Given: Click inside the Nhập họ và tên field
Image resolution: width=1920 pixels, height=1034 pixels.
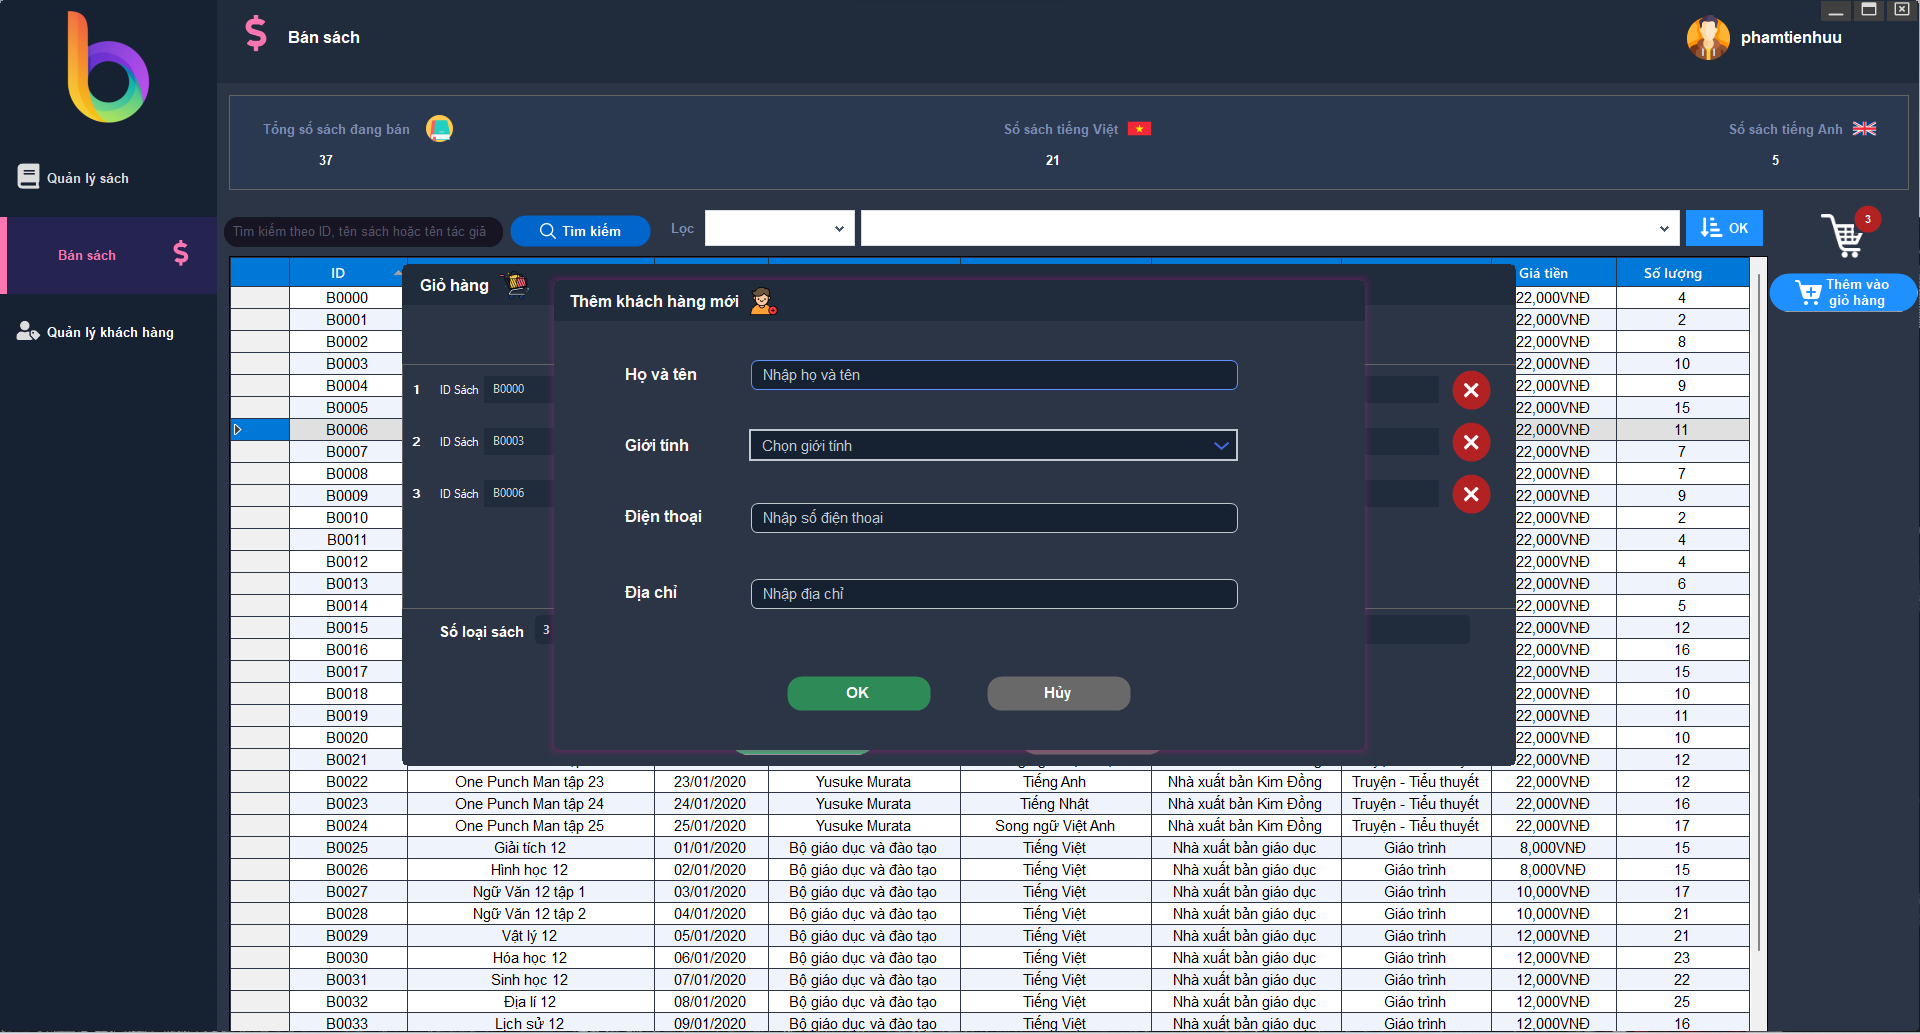Looking at the screenshot, I should pos(992,375).
